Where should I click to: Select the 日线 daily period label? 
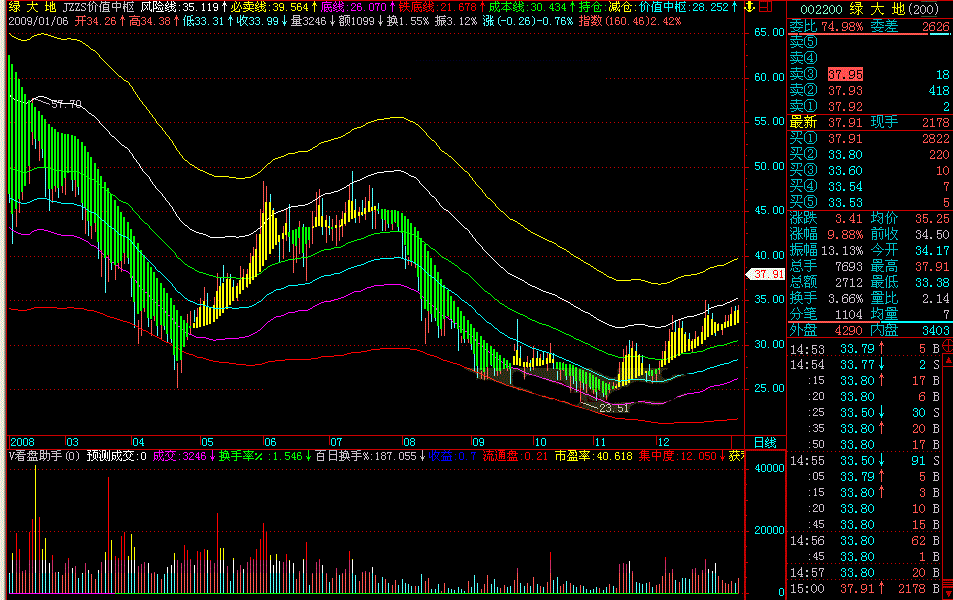765,443
